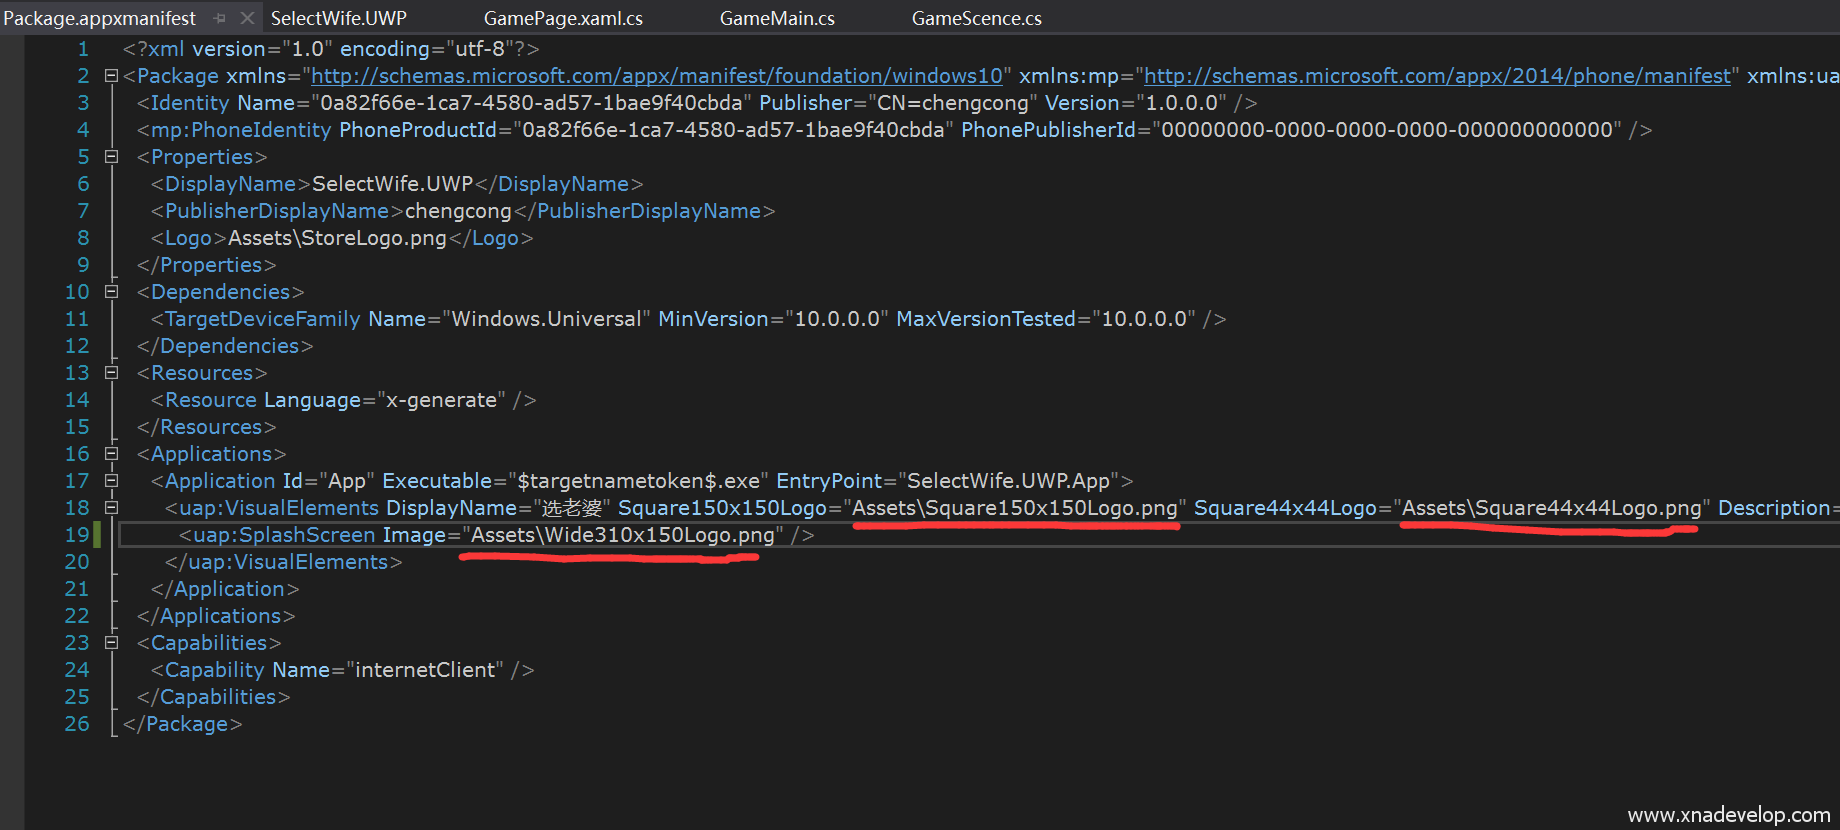Fold the Dependencies block
Image resolution: width=1840 pixels, height=830 pixels.
click(111, 292)
